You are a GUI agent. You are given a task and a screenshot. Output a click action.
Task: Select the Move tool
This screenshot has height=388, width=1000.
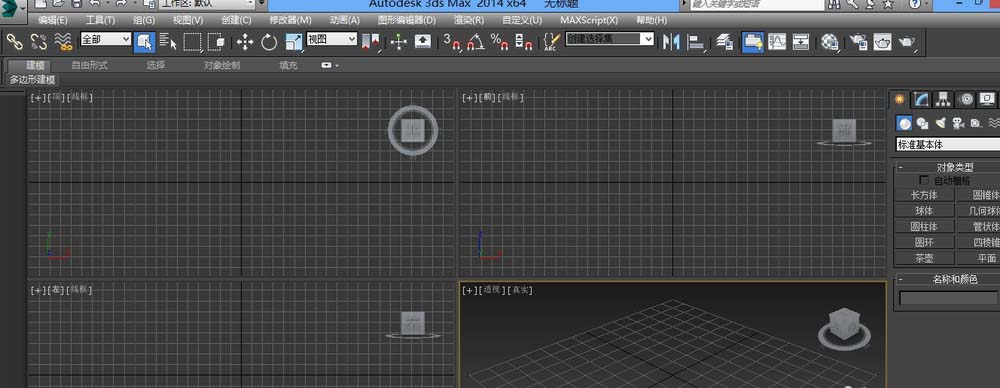pos(245,42)
